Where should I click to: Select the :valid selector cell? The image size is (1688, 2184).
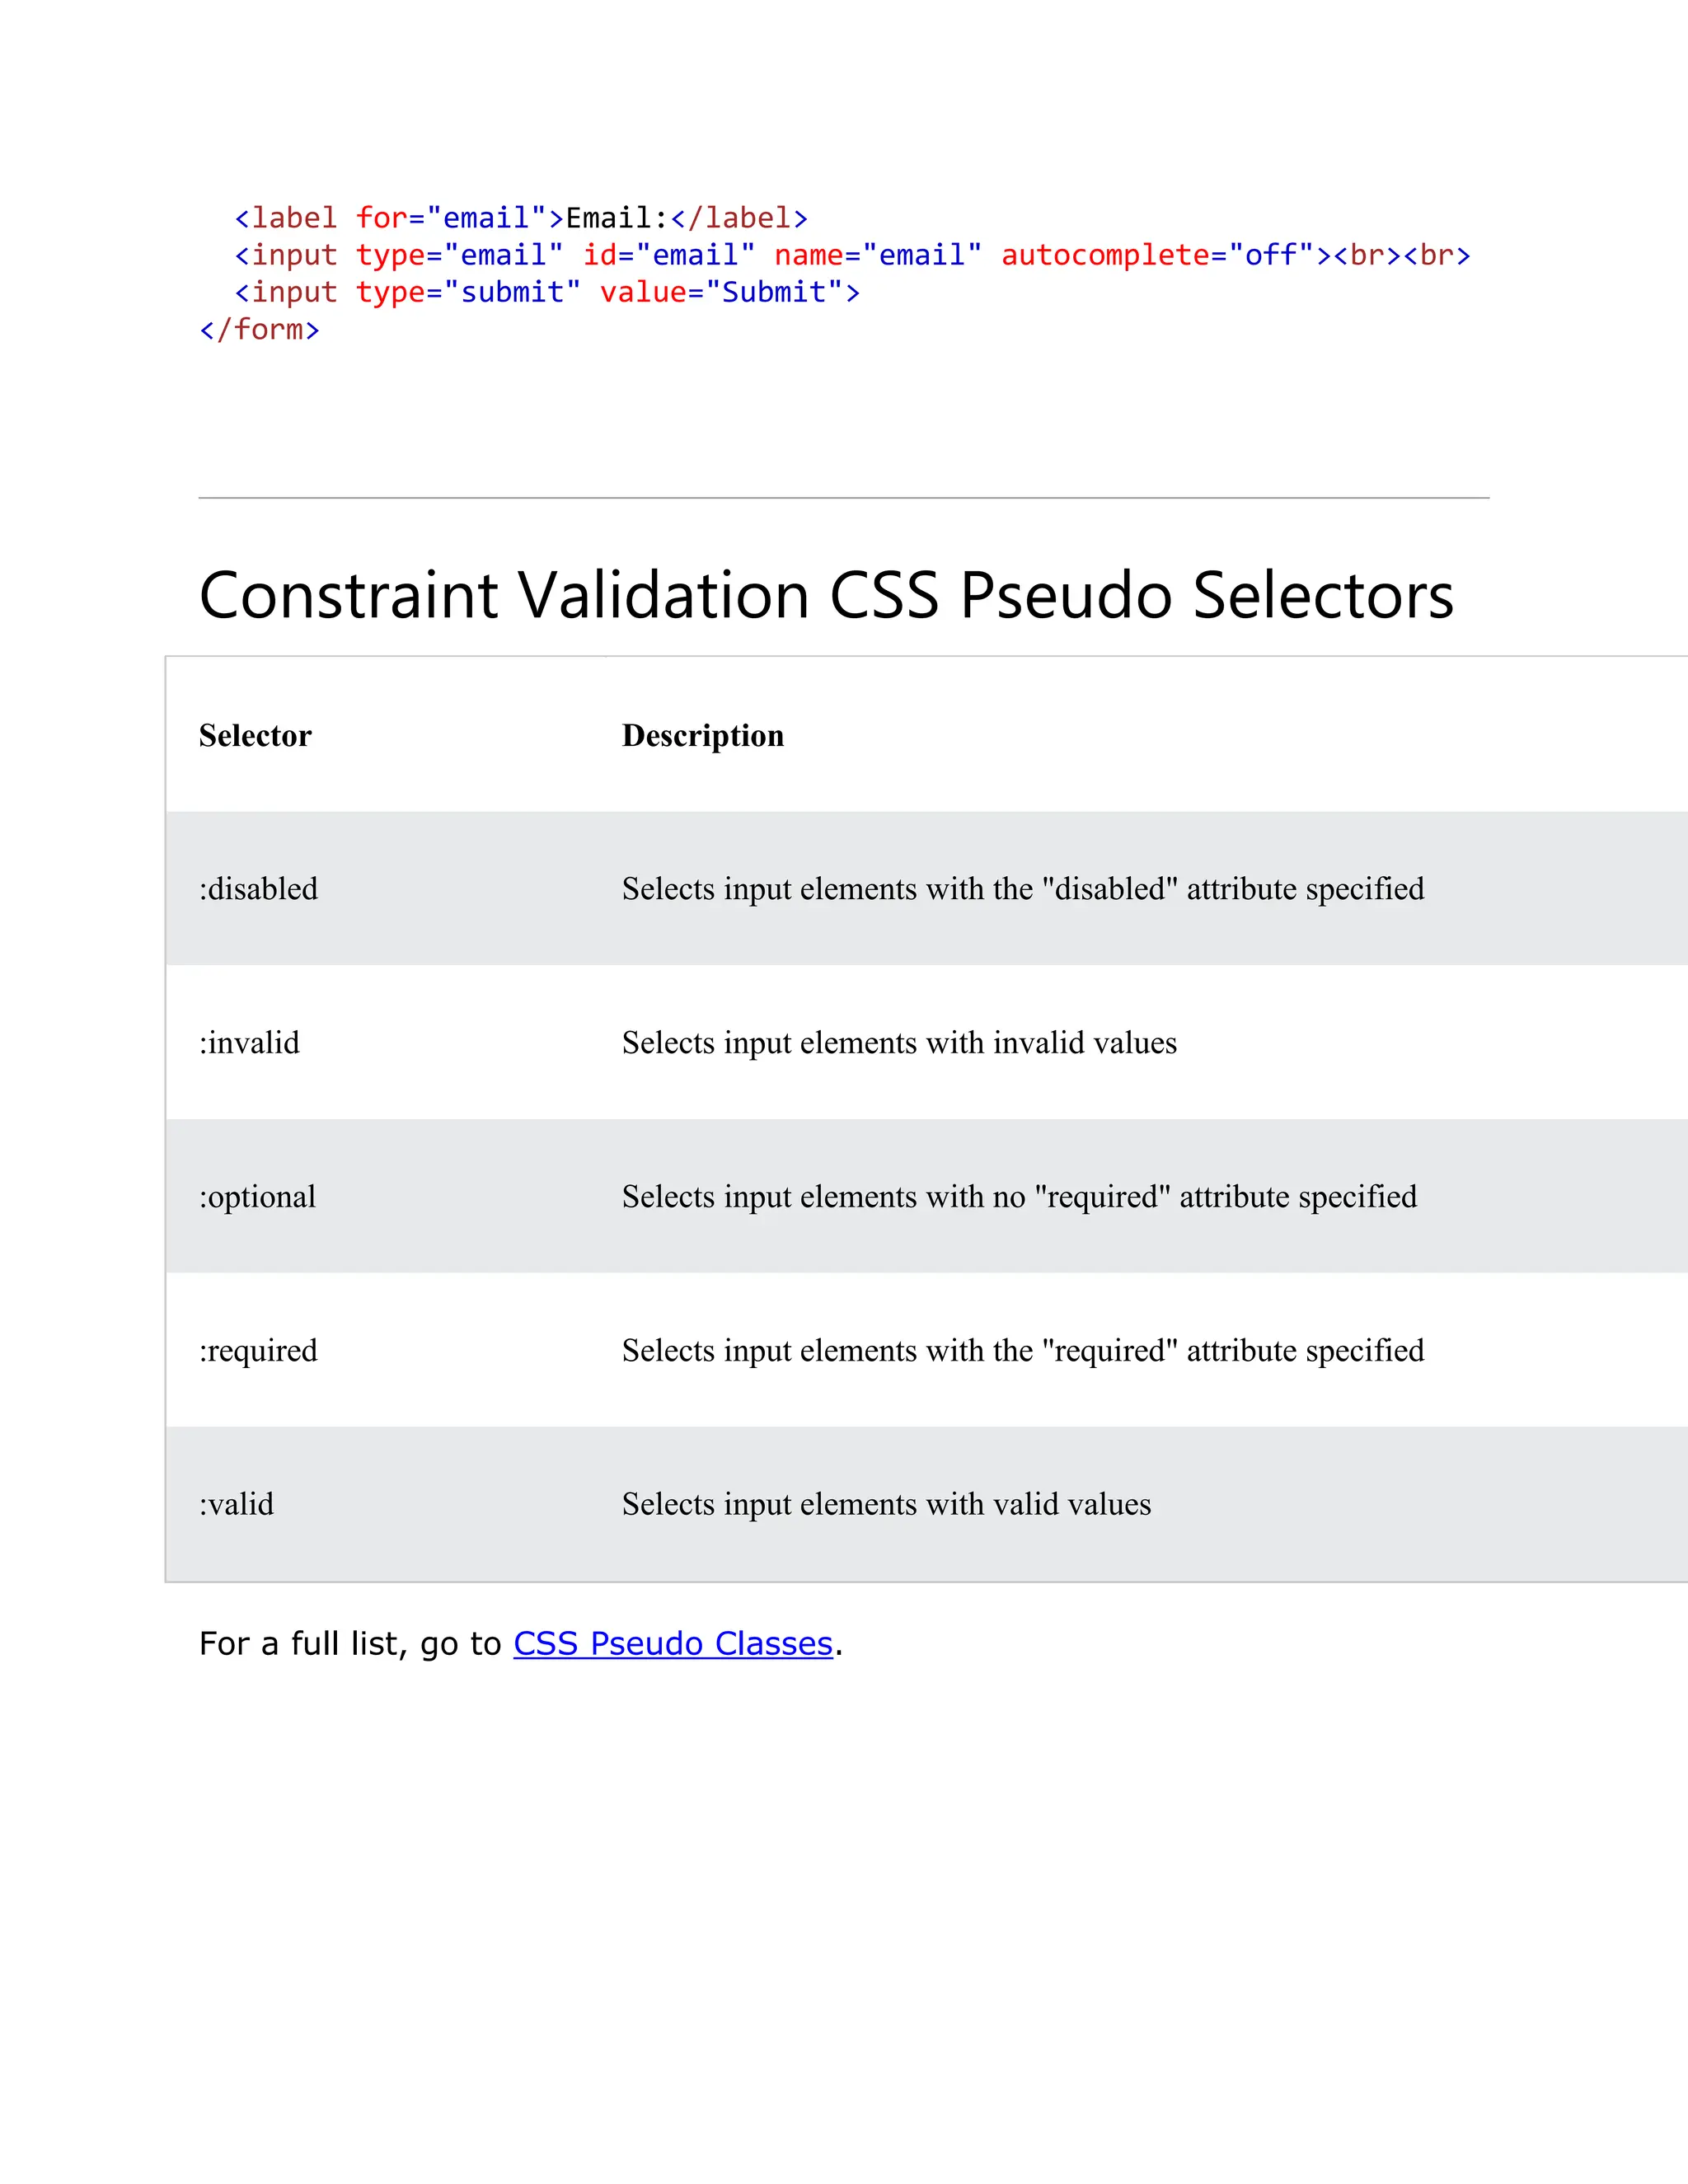pos(236,1505)
